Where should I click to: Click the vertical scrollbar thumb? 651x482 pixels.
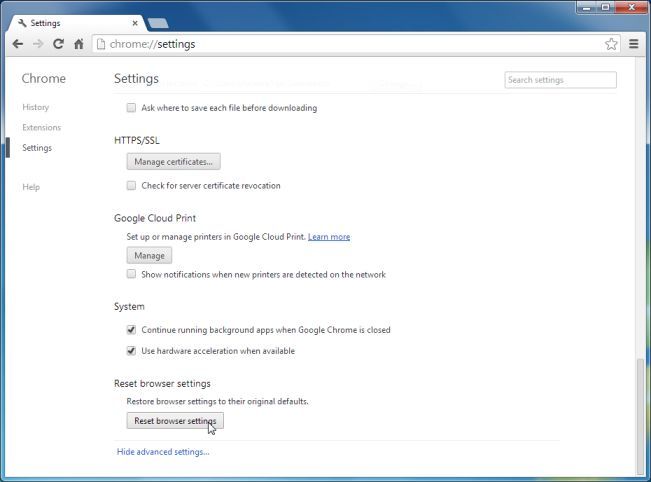tap(640, 416)
